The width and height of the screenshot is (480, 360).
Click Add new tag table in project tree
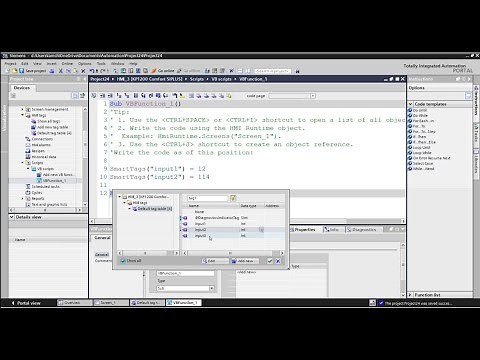[52, 127]
